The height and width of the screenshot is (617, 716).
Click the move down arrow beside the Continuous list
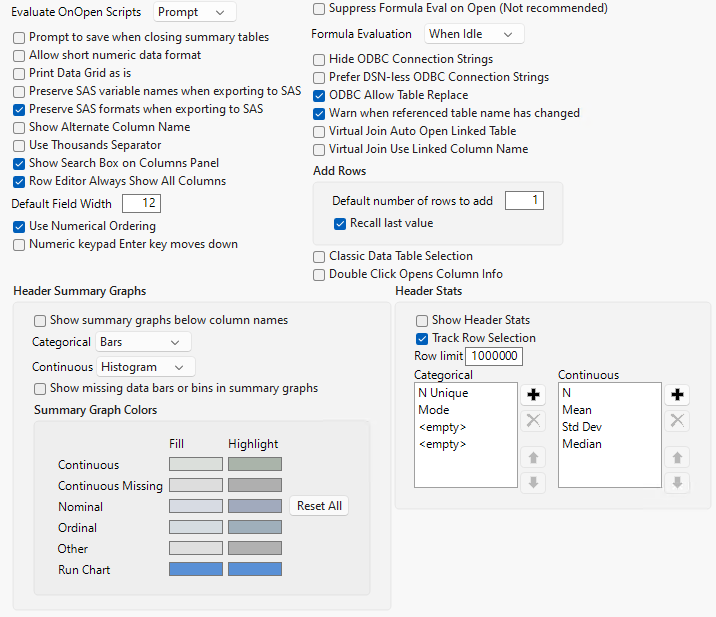tap(677, 482)
